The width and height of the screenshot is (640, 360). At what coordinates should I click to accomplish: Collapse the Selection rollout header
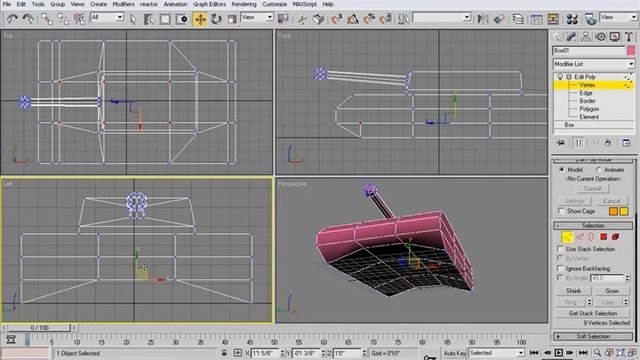click(x=593, y=226)
